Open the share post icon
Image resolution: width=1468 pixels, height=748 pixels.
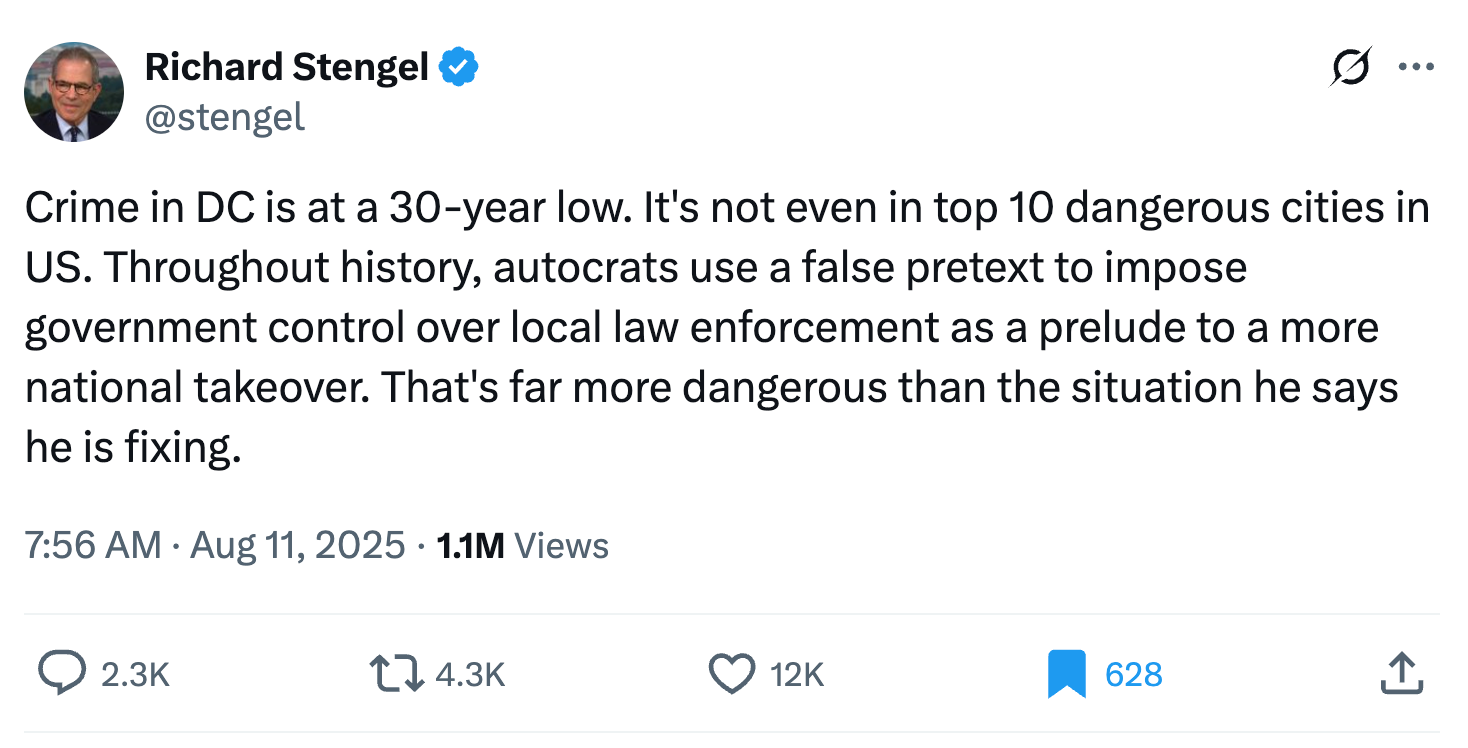pyautogui.click(x=1400, y=674)
